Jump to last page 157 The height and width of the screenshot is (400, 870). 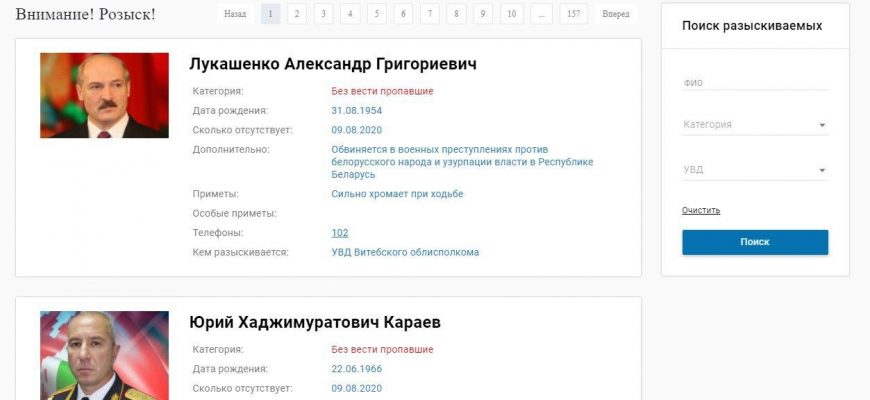click(x=574, y=14)
